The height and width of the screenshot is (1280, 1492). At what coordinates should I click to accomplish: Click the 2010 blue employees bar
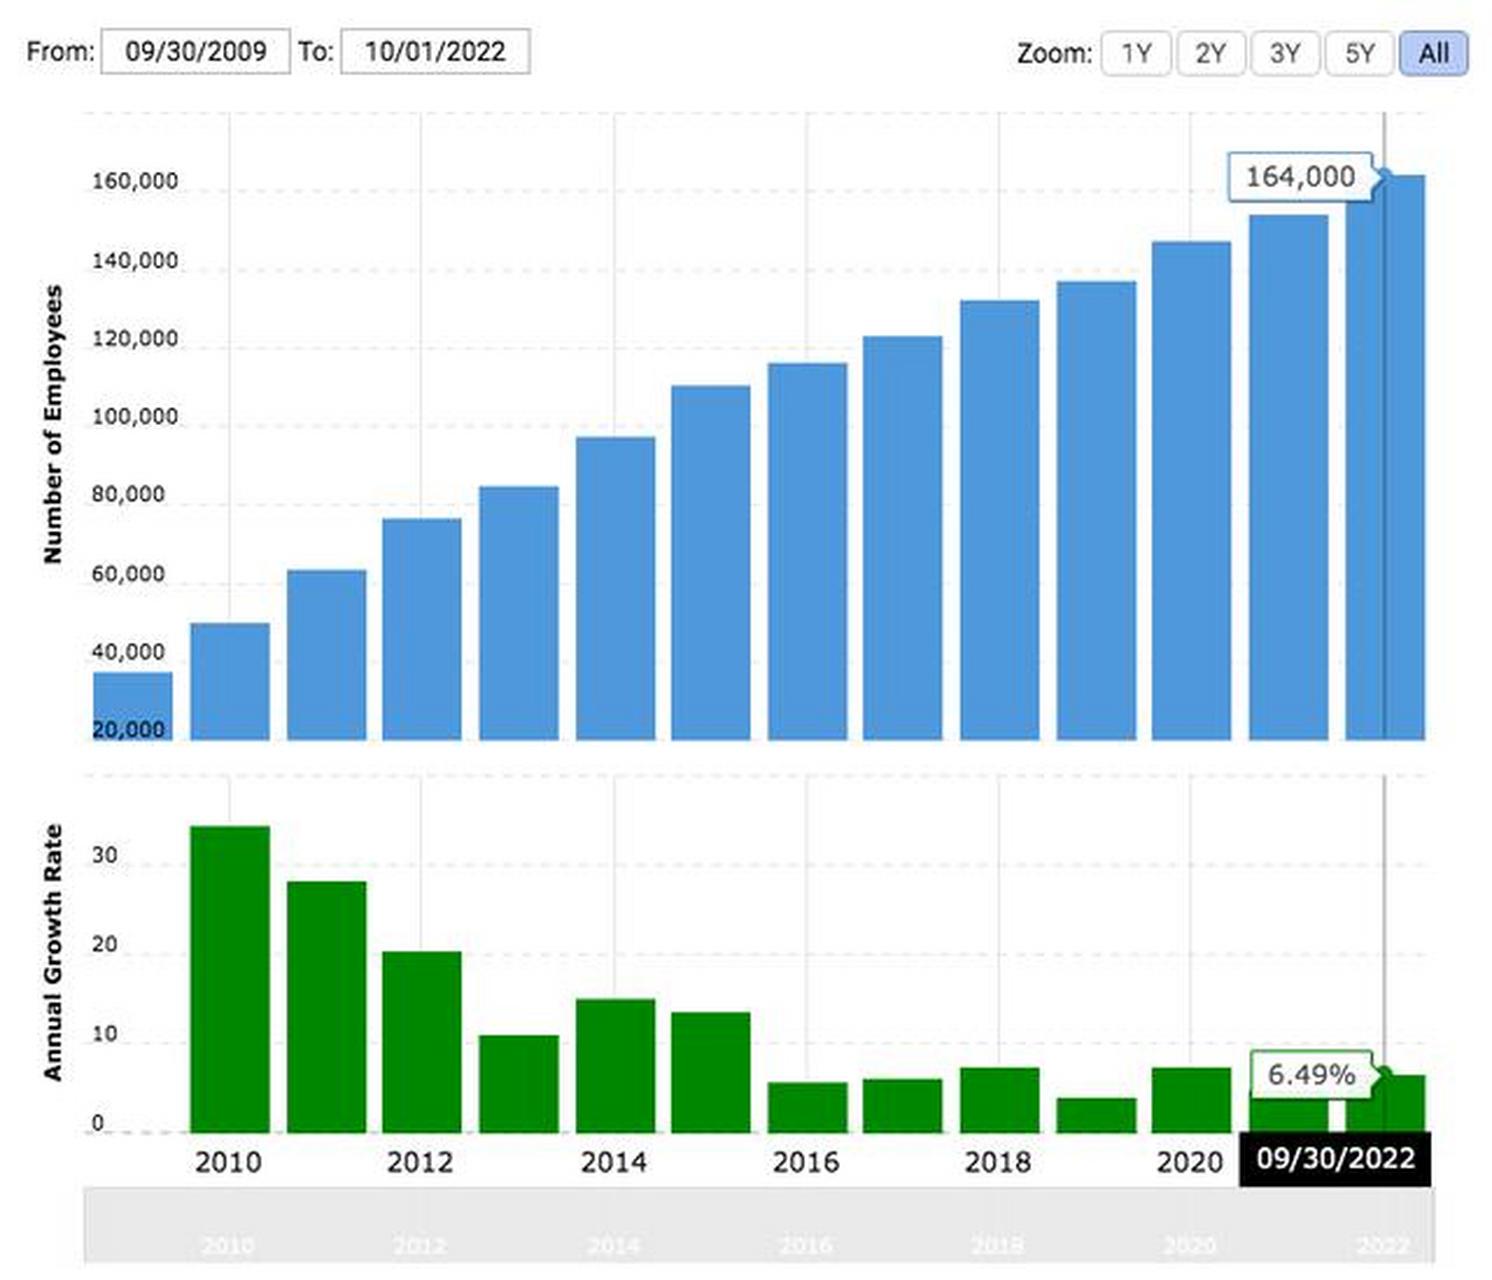click(x=230, y=682)
